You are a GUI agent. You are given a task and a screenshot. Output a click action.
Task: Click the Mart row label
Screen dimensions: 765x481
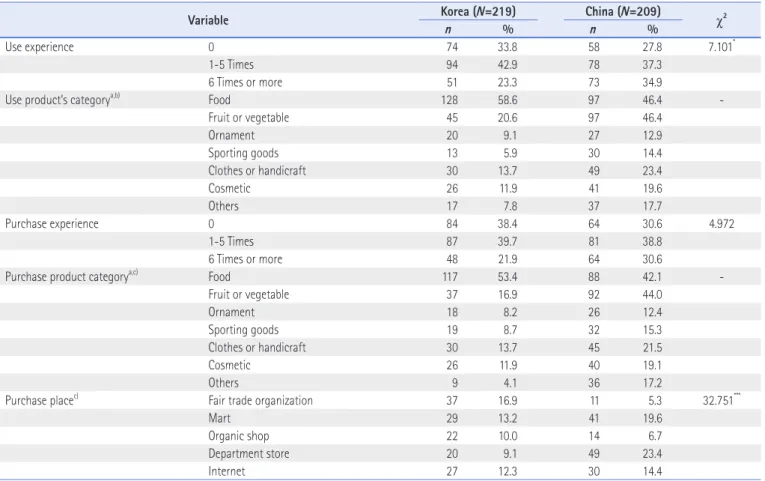click(x=219, y=418)
